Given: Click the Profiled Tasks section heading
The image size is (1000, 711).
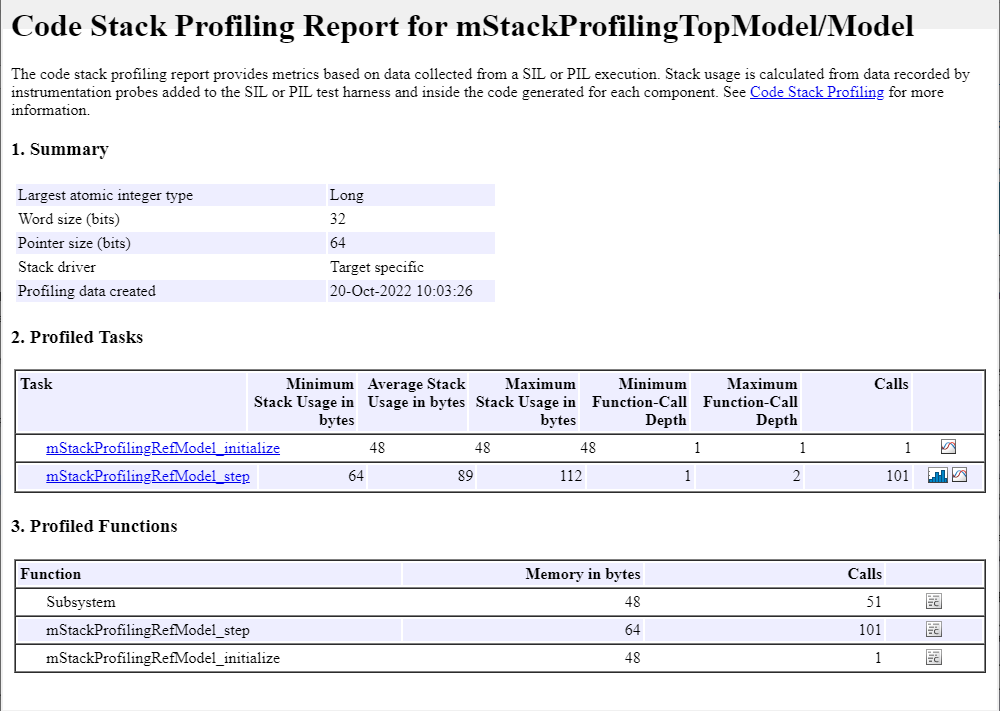Looking at the screenshot, I should (77, 338).
